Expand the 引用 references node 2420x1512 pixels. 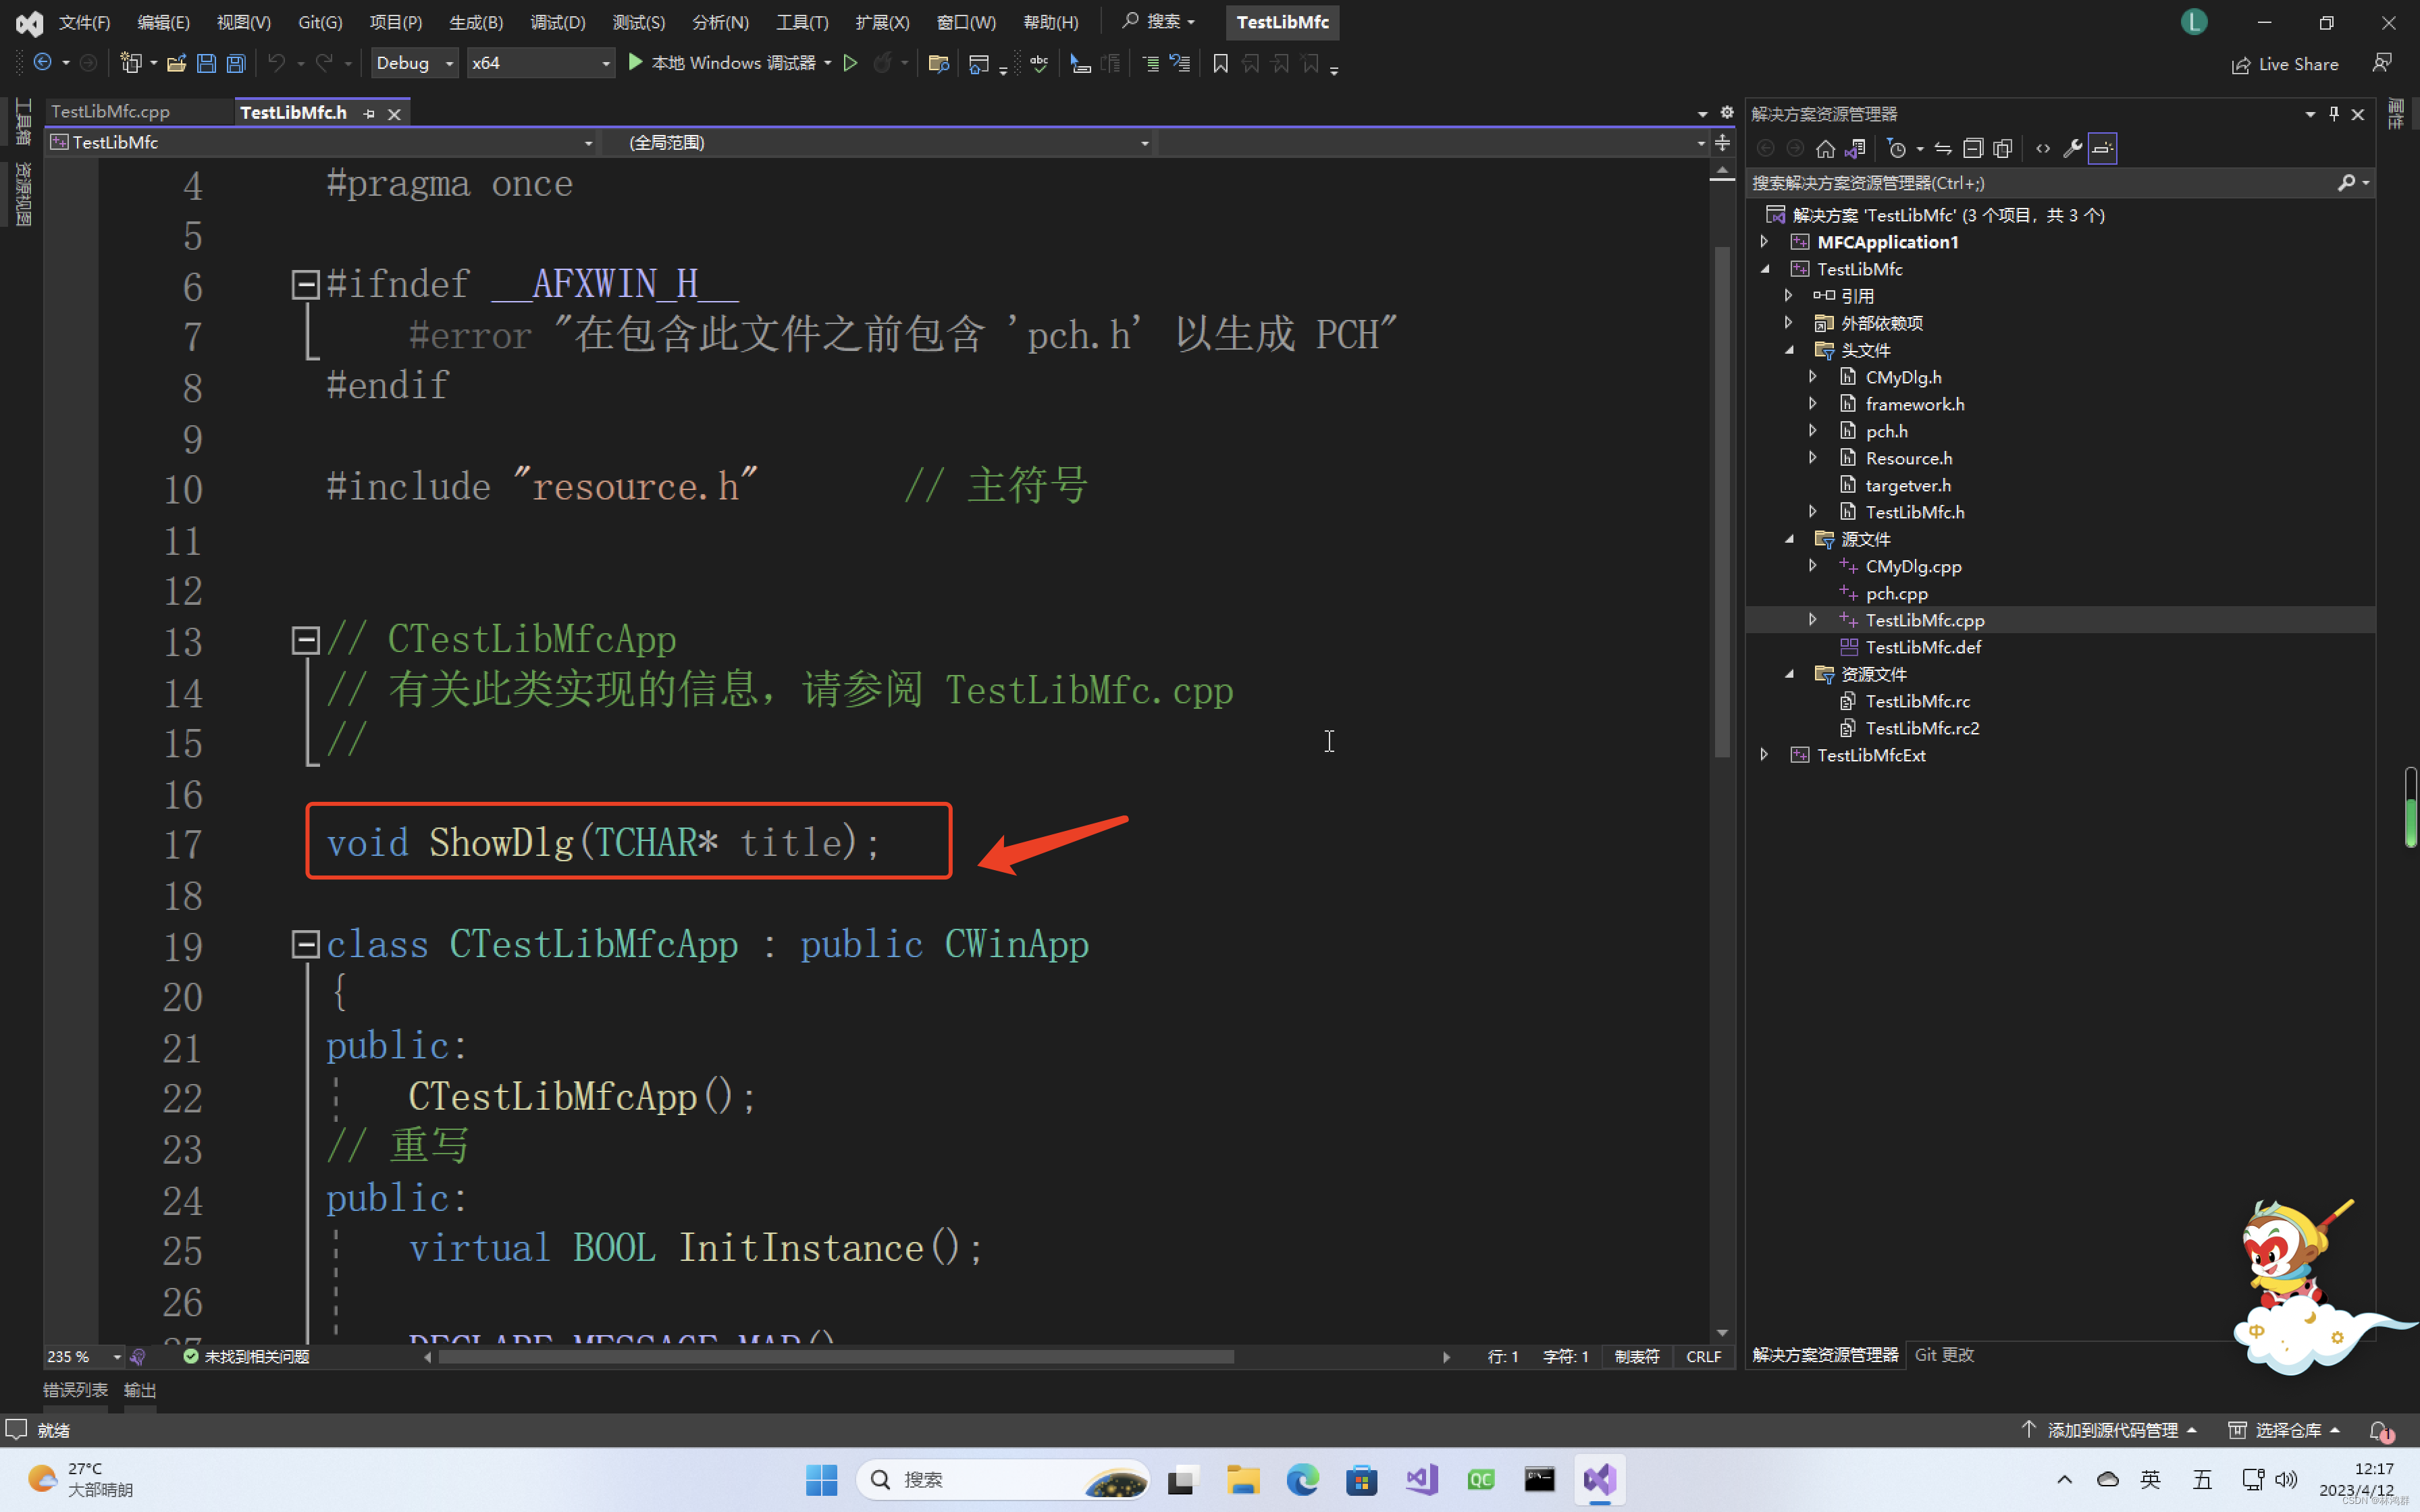pyautogui.click(x=1789, y=296)
